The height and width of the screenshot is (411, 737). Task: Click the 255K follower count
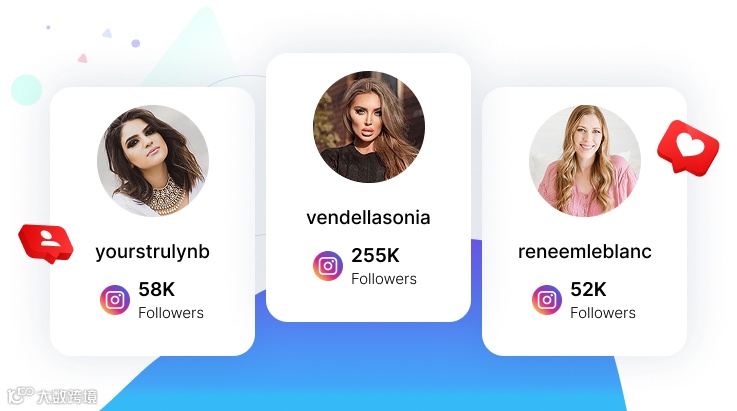tap(376, 255)
